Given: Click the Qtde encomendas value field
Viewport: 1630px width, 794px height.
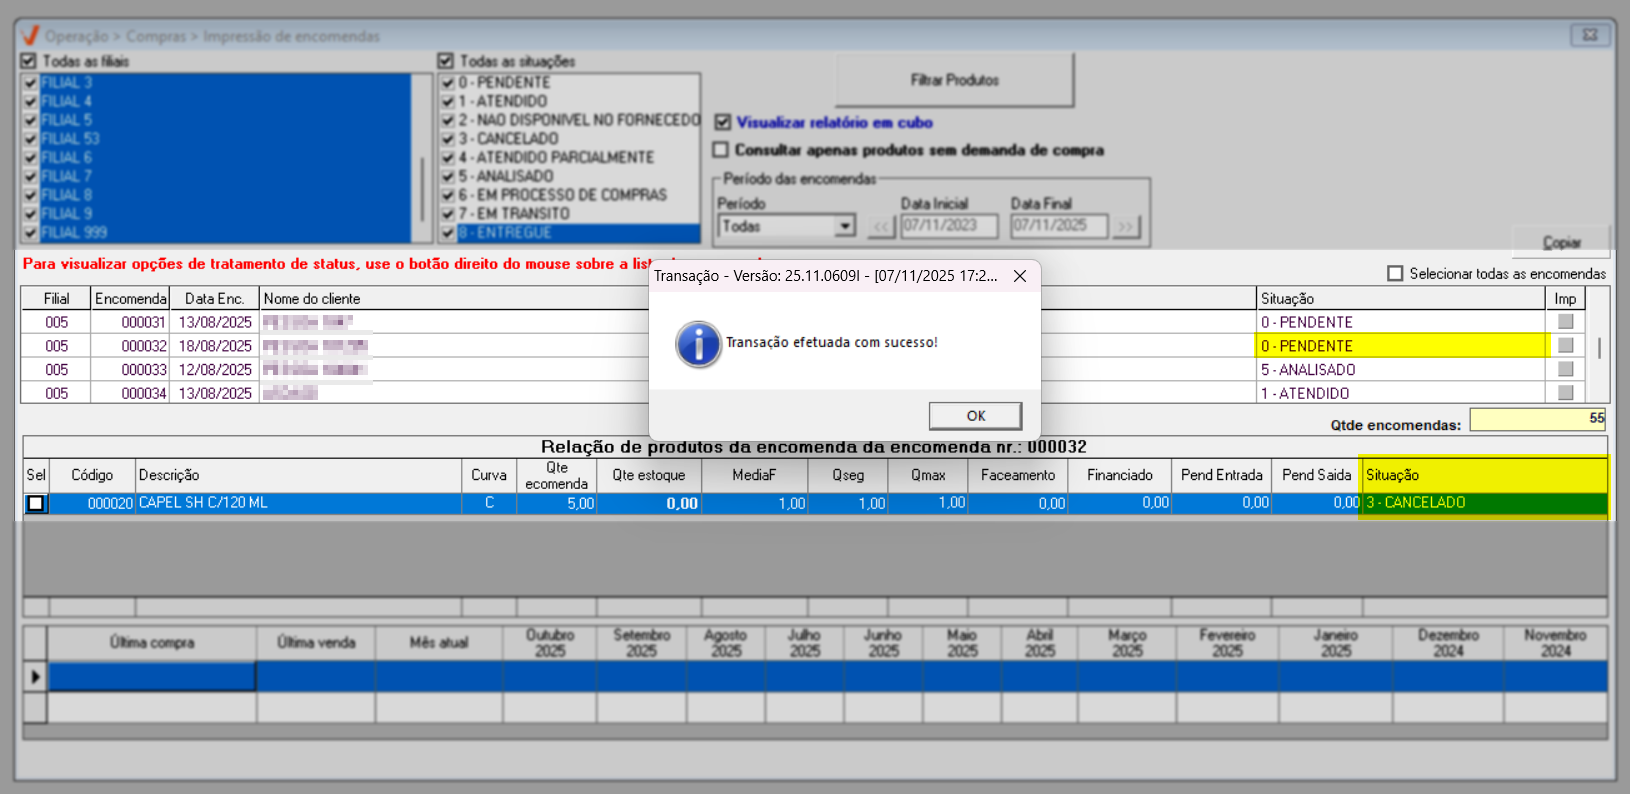Looking at the screenshot, I should [1538, 420].
